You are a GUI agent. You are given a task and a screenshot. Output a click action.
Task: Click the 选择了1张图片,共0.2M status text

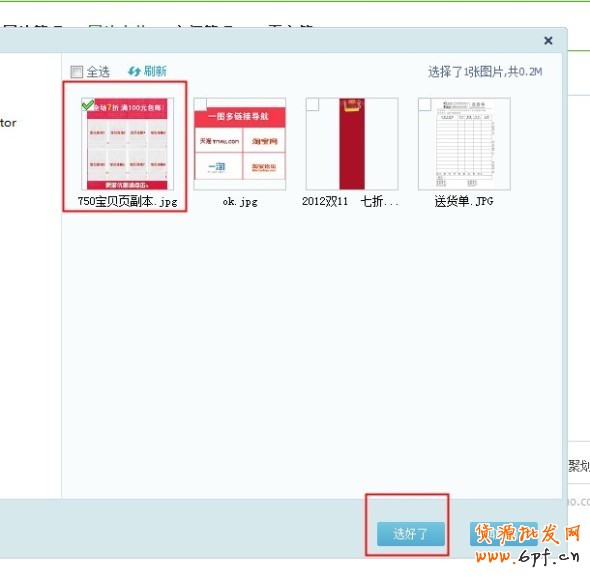tap(485, 71)
